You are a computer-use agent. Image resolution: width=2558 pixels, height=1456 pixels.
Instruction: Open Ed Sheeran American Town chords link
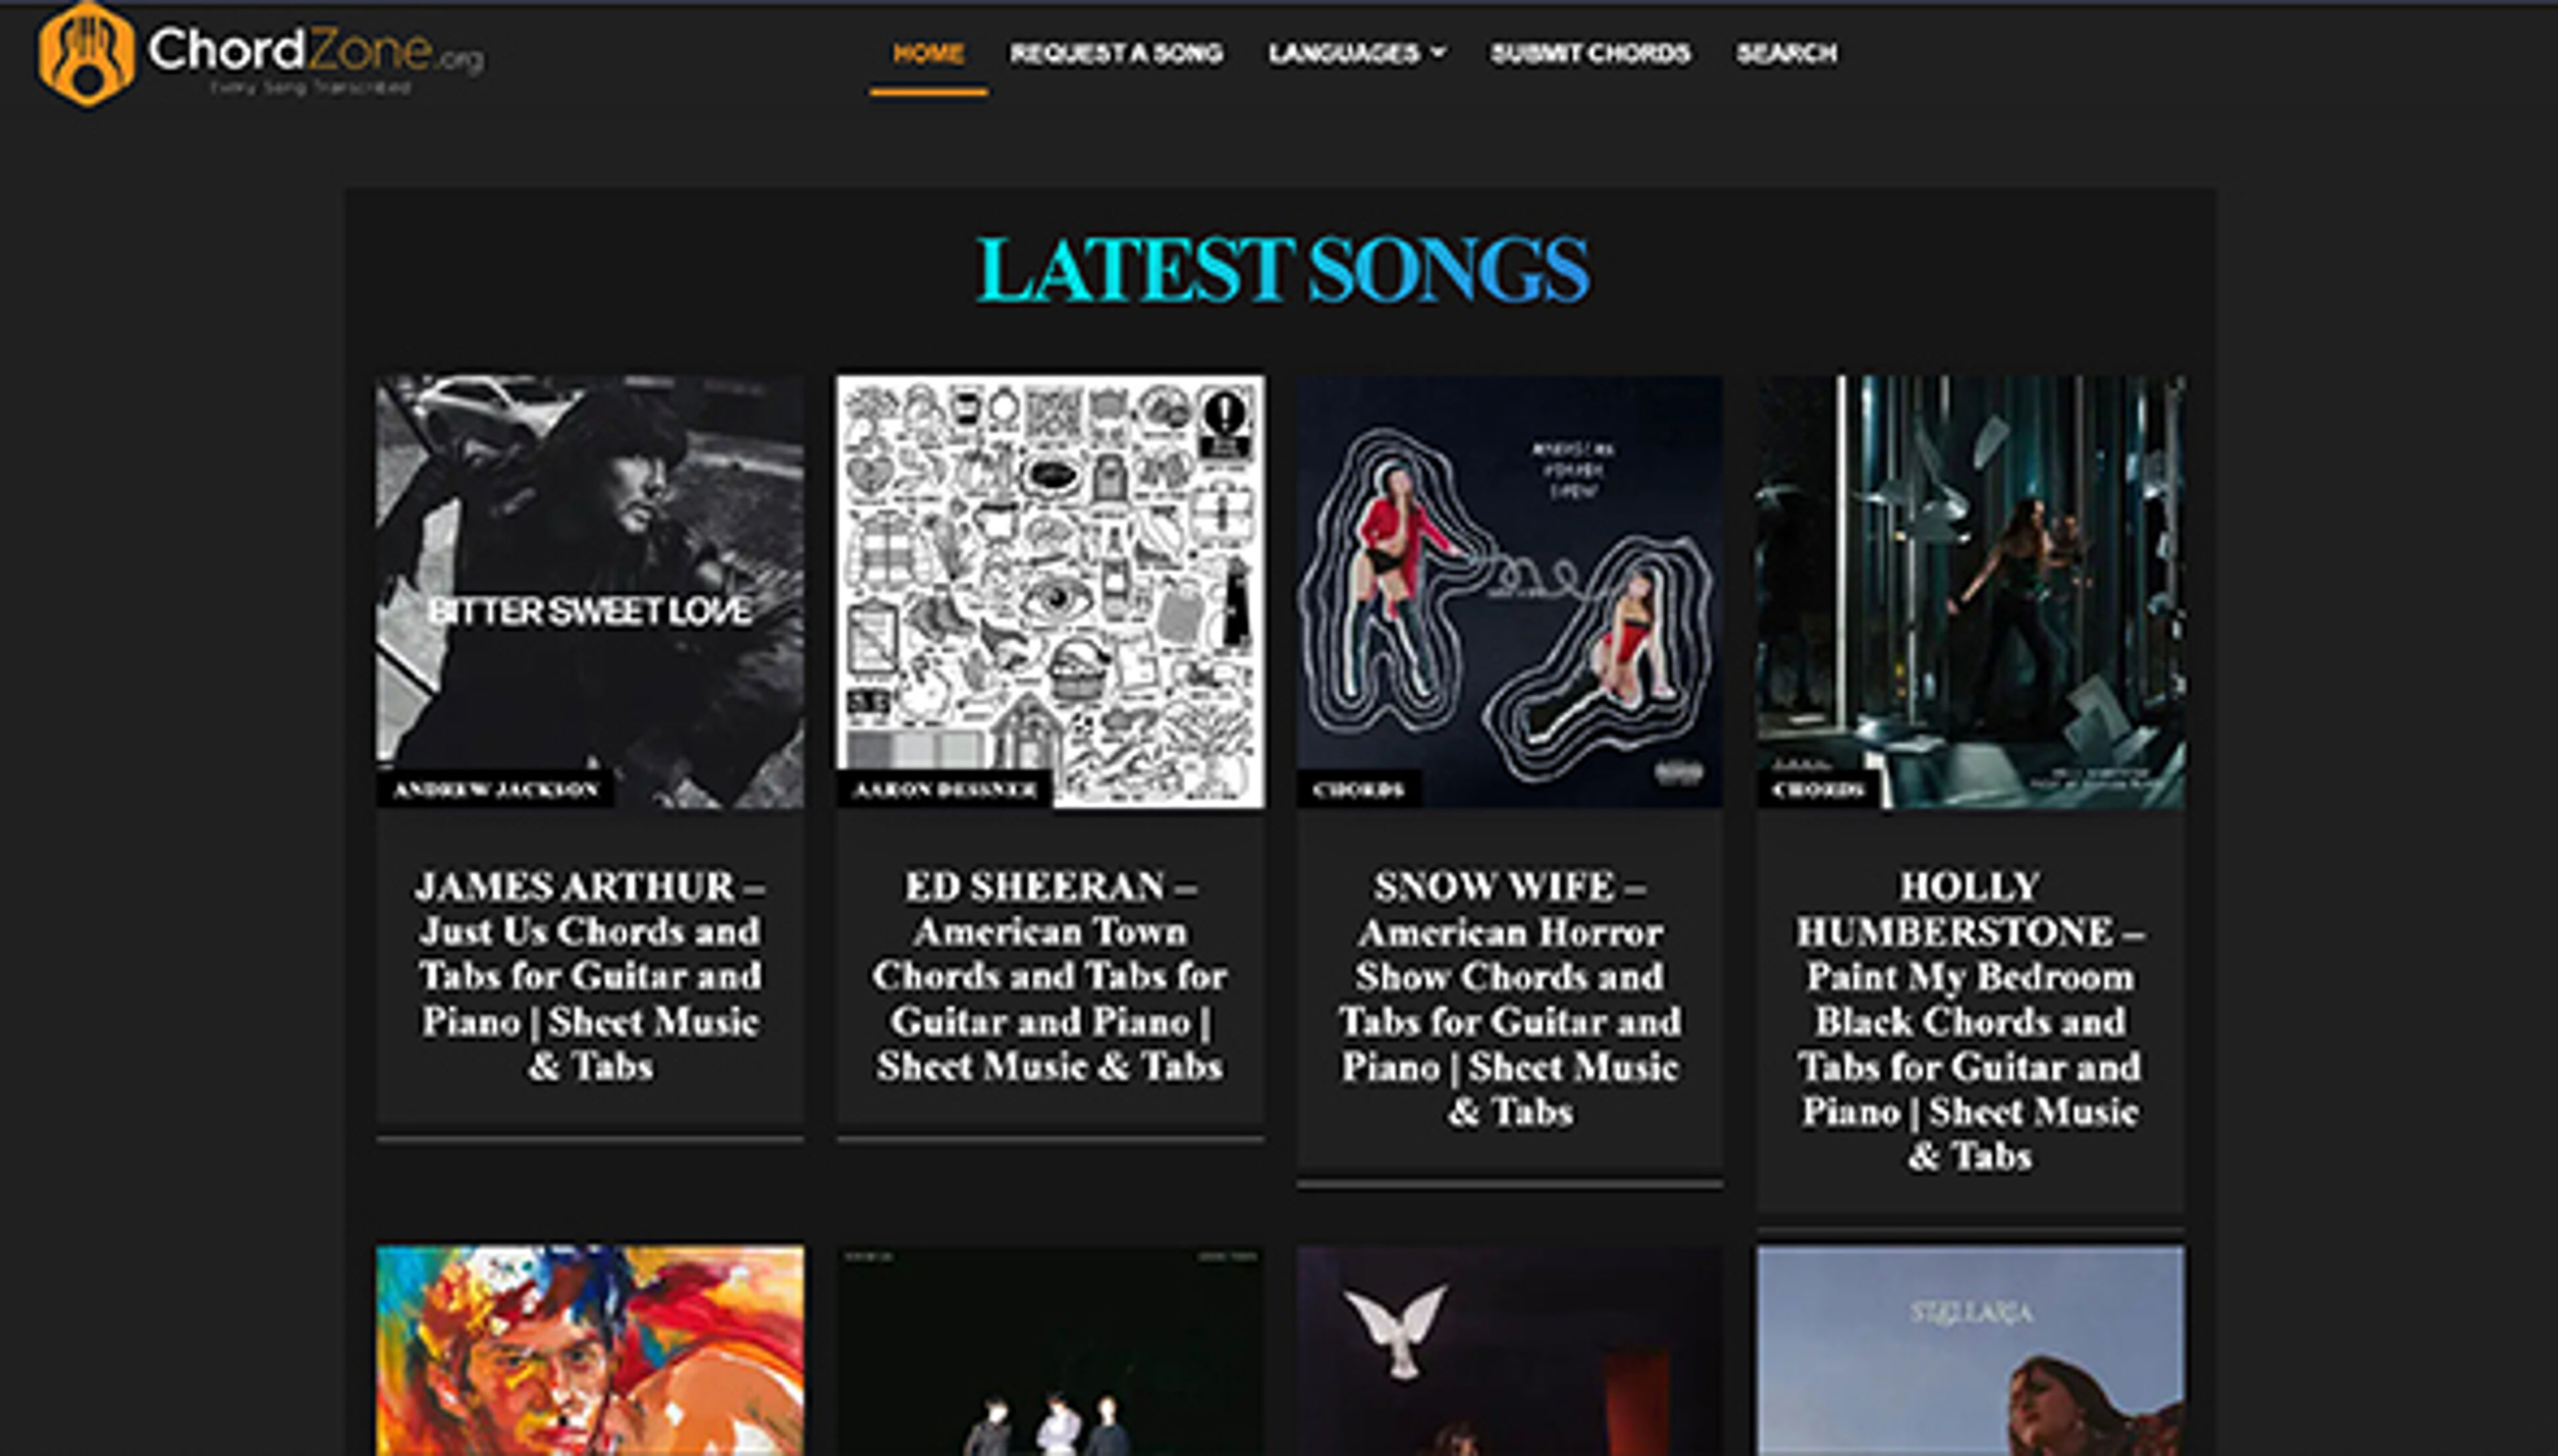[1050, 975]
